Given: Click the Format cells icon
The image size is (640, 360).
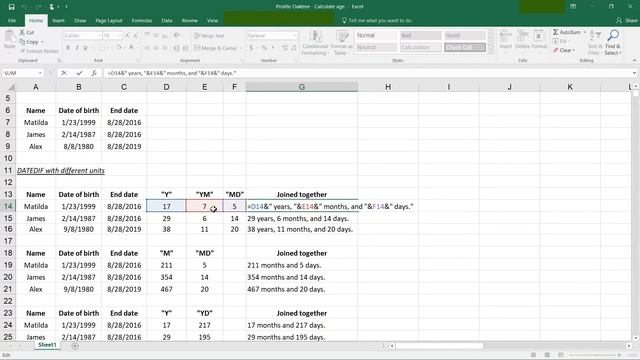Looking at the screenshot, I should click(539, 36).
